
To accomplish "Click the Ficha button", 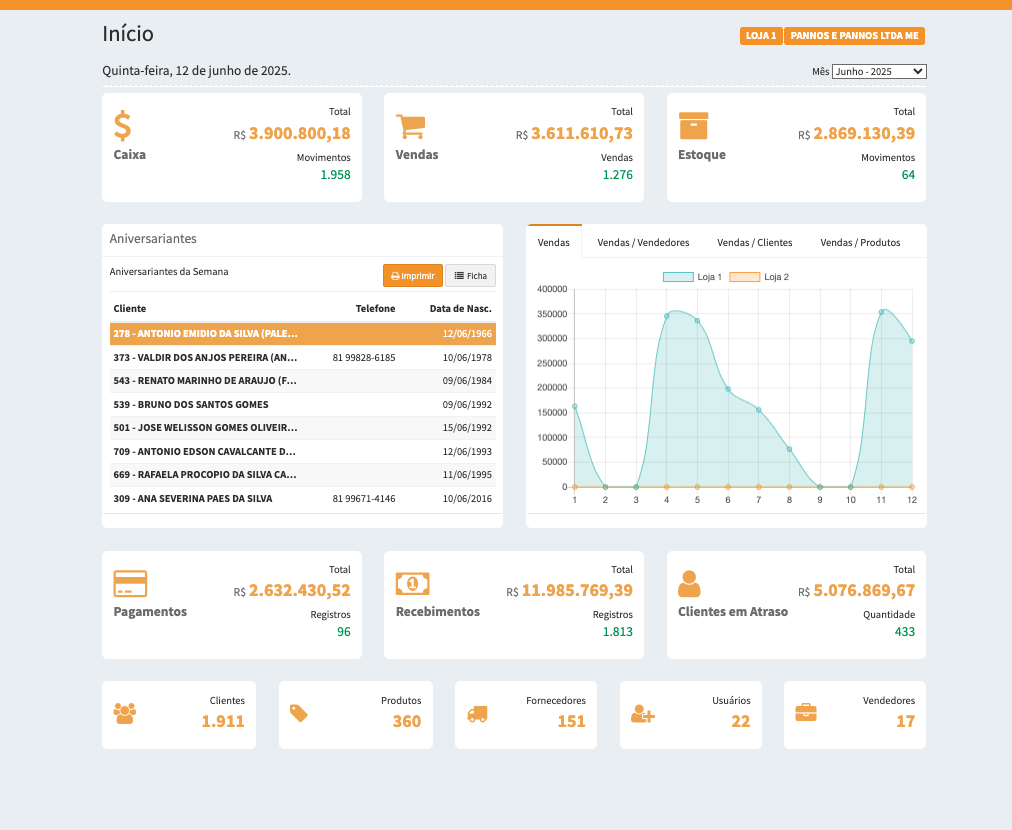I will 470,276.
